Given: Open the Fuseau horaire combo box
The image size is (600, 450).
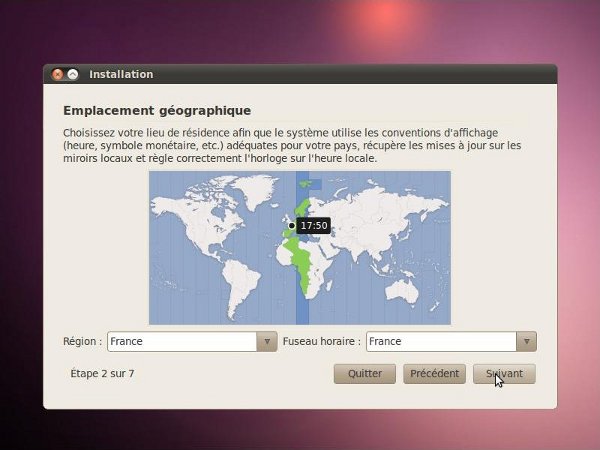Looking at the screenshot, I should pos(441,341).
